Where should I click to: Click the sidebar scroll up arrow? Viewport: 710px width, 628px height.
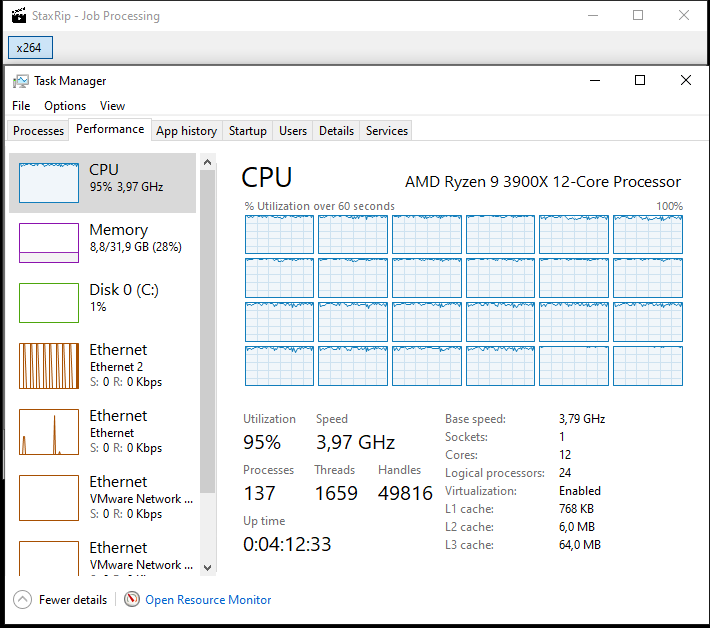208,162
